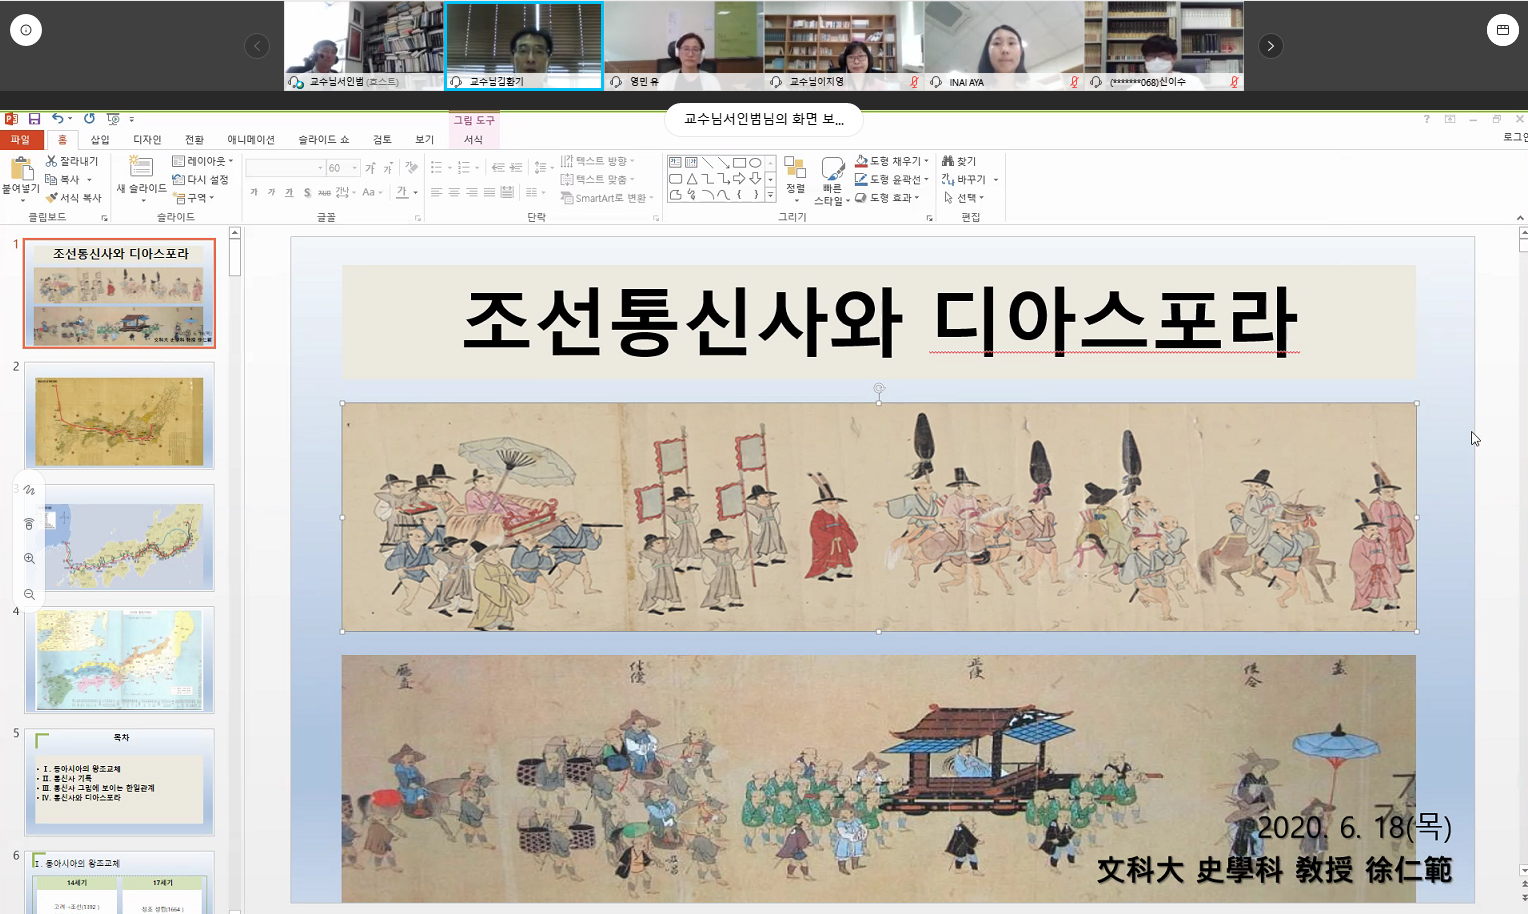Open the Shape Fill (도형 채우기) dropdown
The width and height of the screenshot is (1528, 914).
point(892,161)
